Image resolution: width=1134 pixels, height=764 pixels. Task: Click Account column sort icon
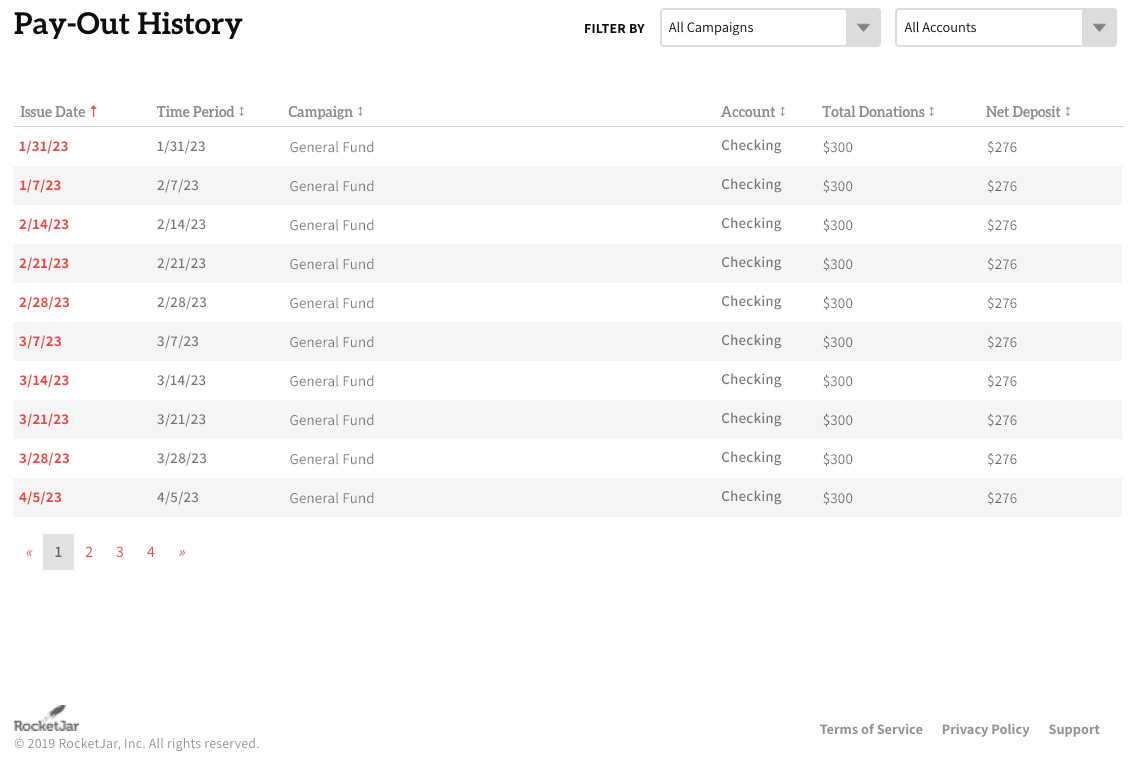point(783,111)
